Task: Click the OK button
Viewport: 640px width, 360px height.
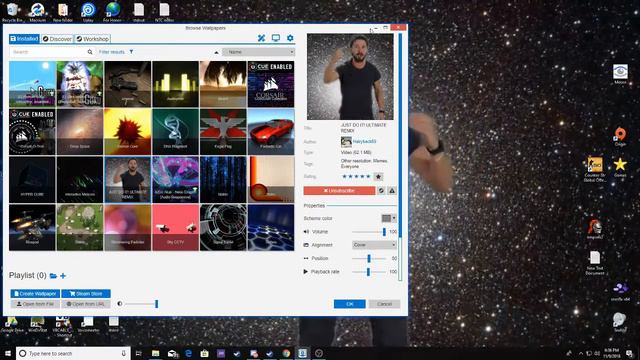Action: pos(350,304)
